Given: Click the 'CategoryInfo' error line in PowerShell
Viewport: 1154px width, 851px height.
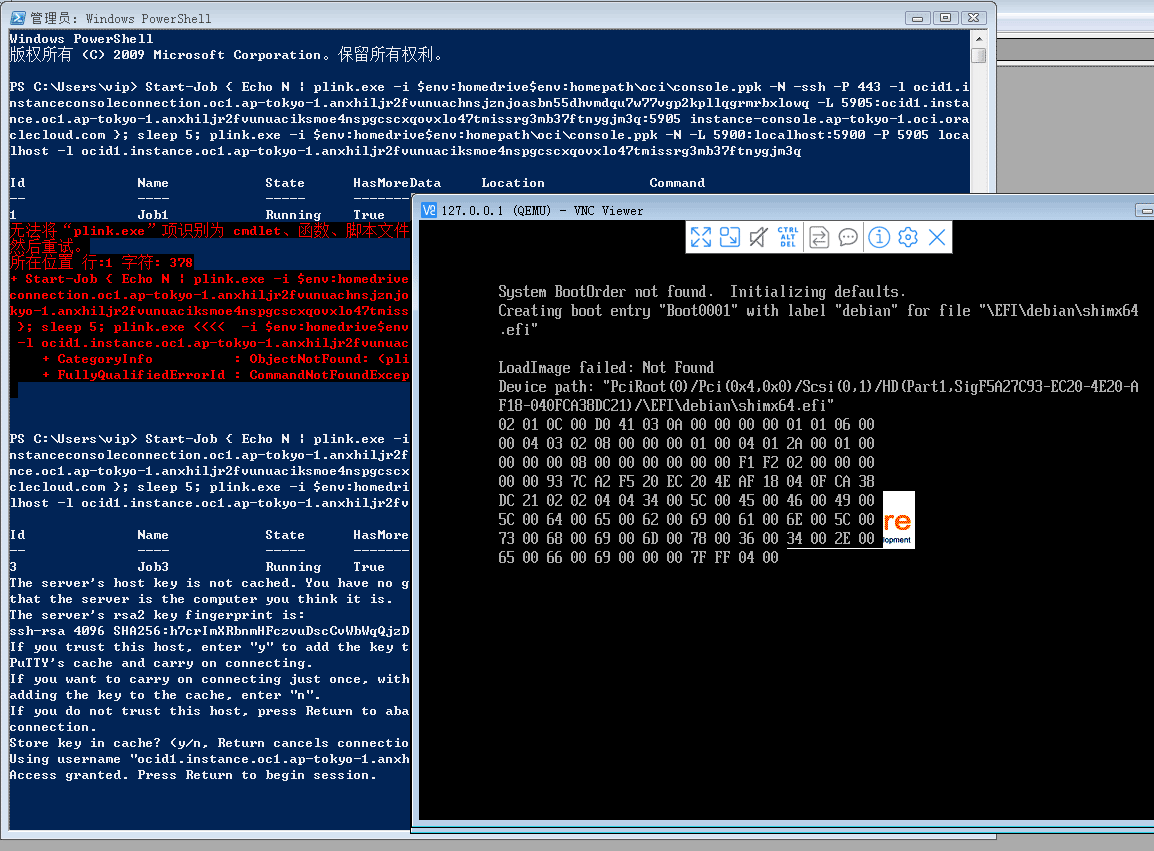Looking at the screenshot, I should (225, 359).
